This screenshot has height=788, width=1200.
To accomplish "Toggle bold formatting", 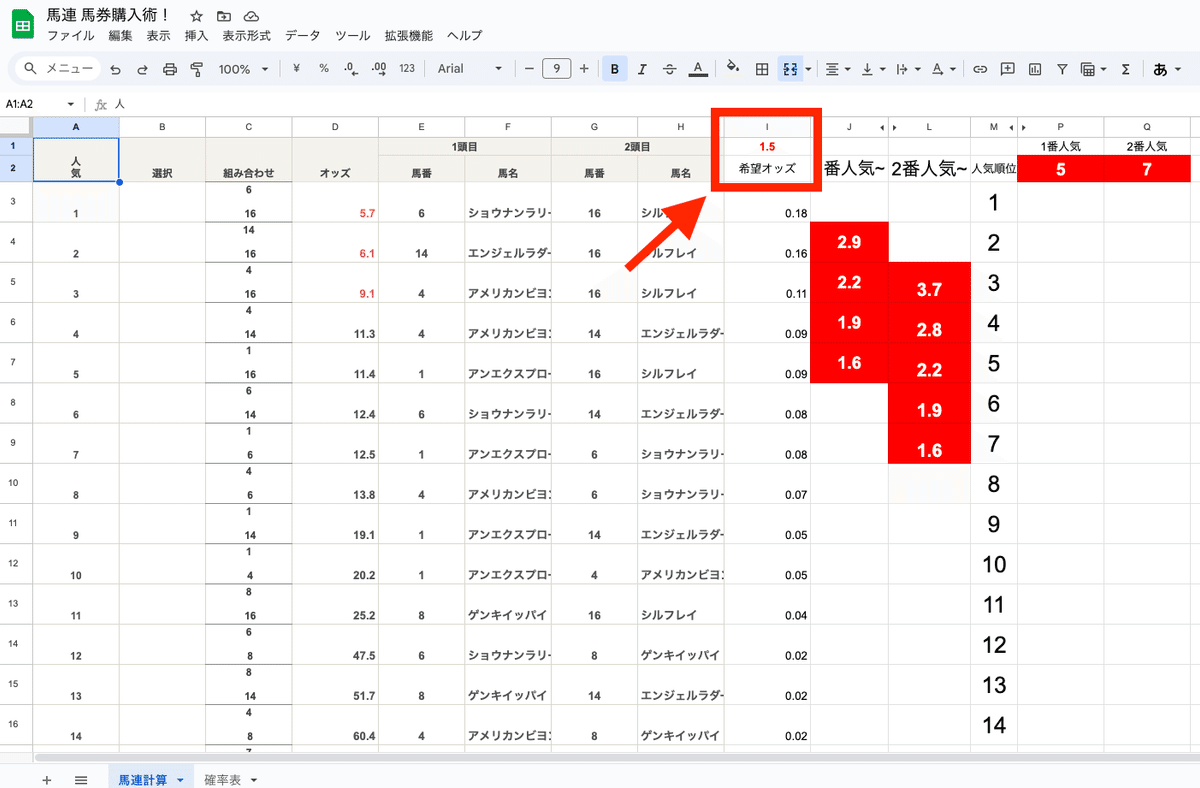I will coord(614,69).
